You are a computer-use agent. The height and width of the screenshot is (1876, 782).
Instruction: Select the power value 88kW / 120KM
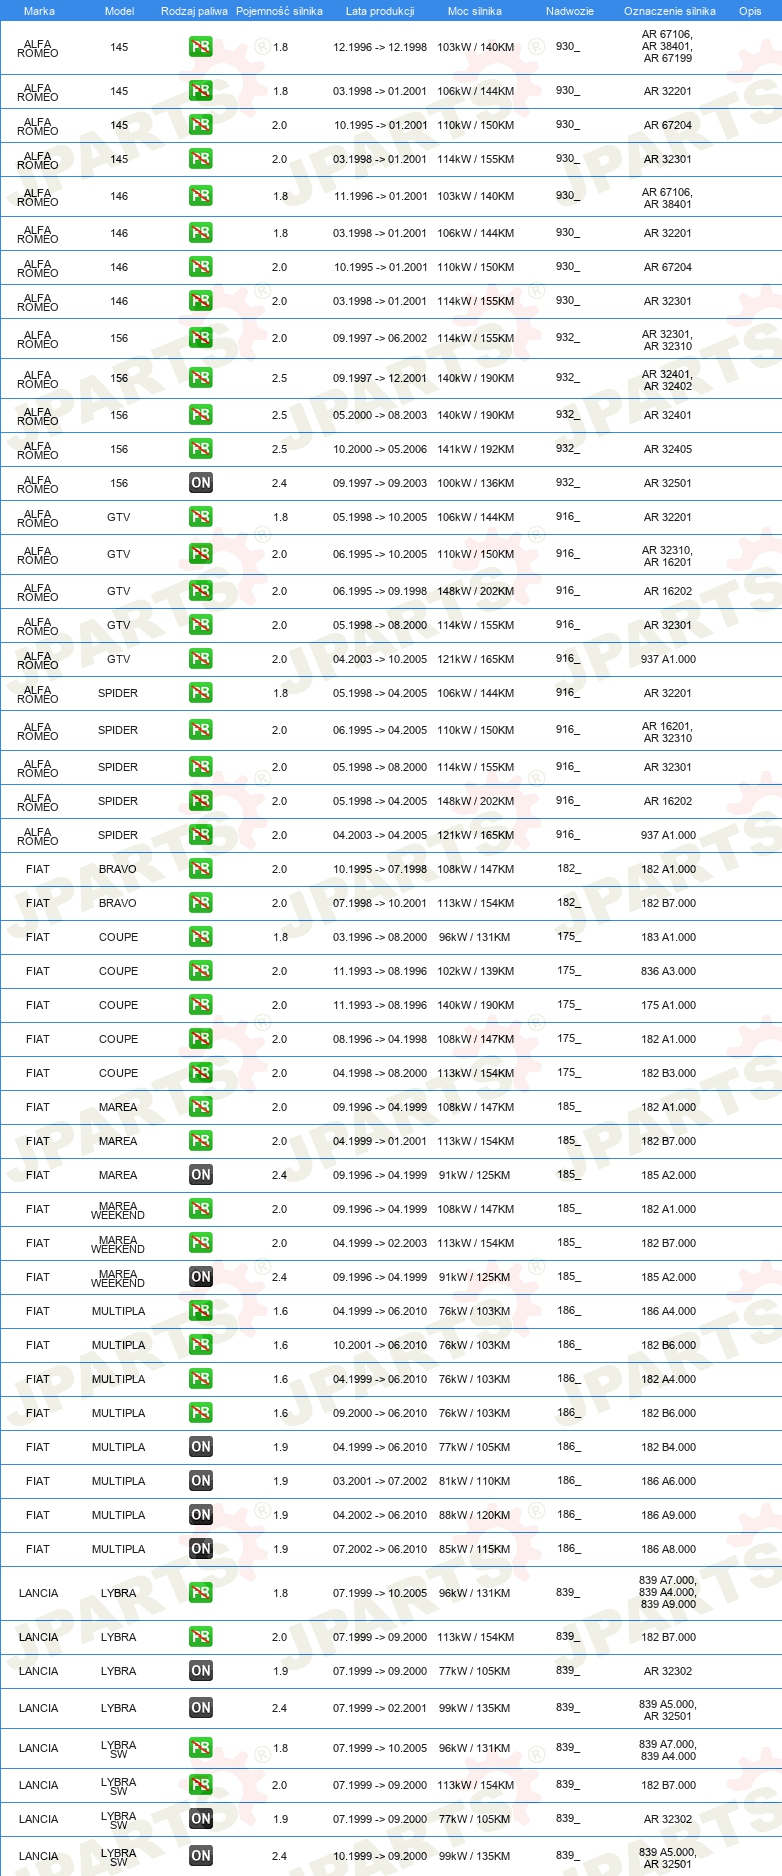475,1515
